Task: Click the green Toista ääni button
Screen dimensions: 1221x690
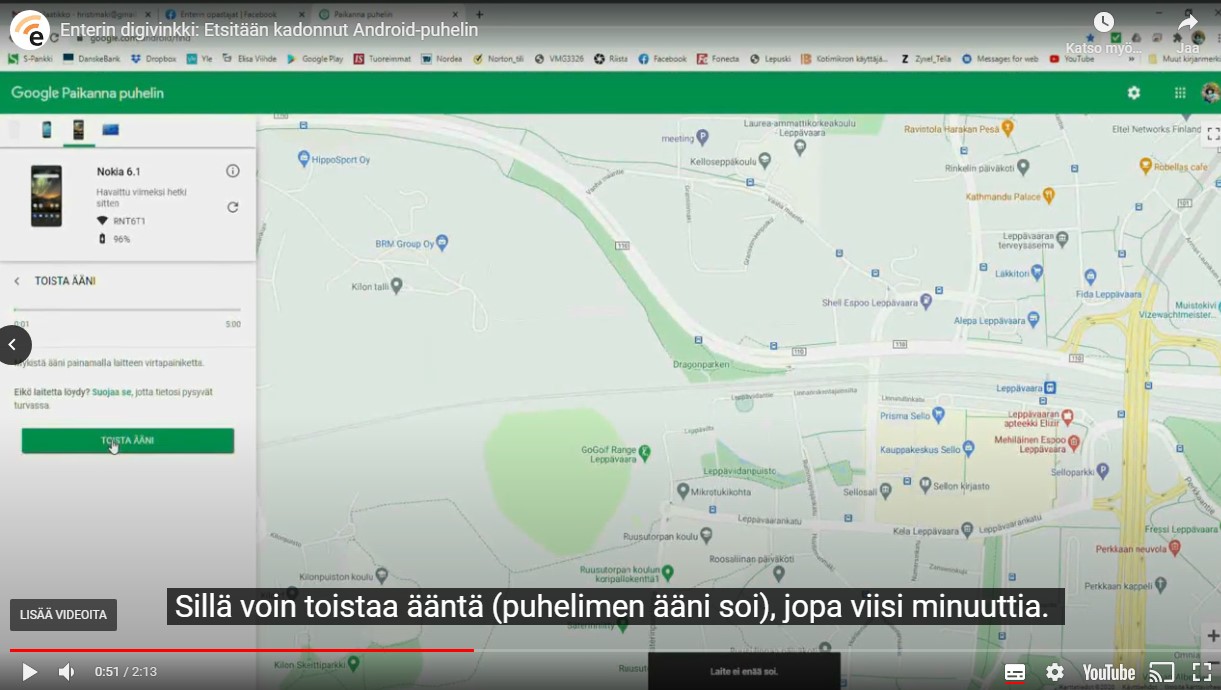Action: pyautogui.click(x=128, y=440)
